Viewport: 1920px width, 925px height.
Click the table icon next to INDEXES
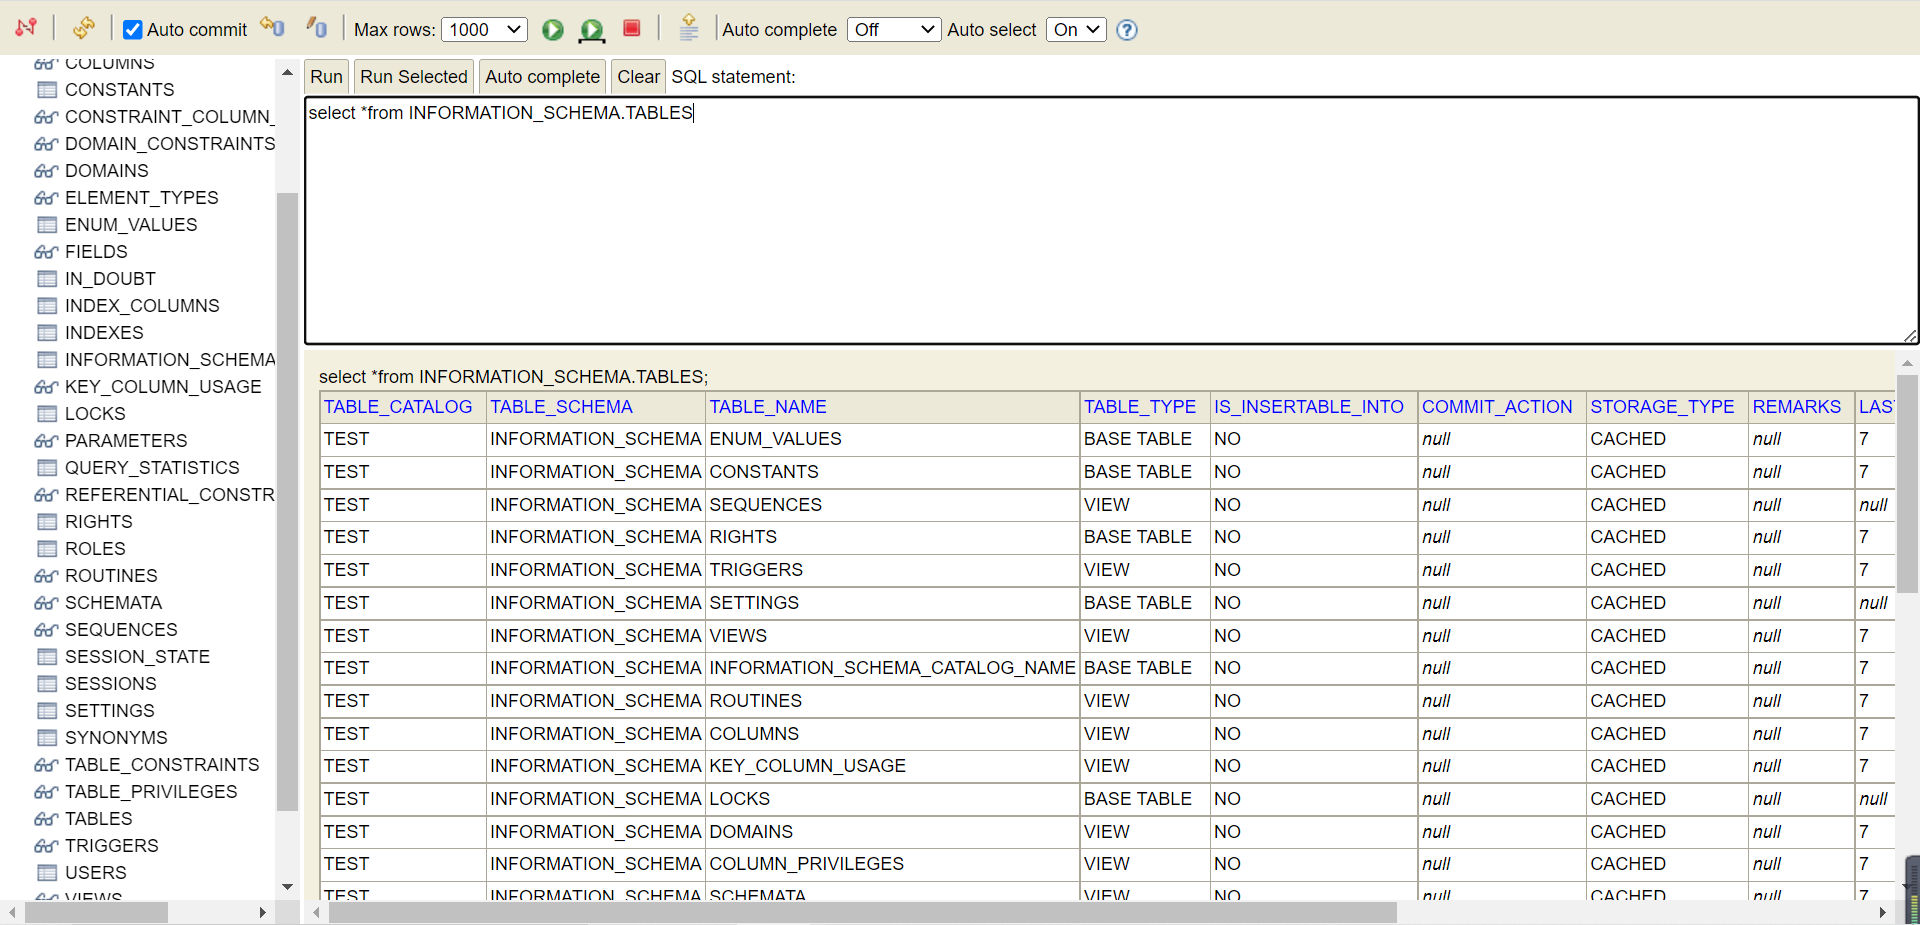pyautogui.click(x=47, y=333)
